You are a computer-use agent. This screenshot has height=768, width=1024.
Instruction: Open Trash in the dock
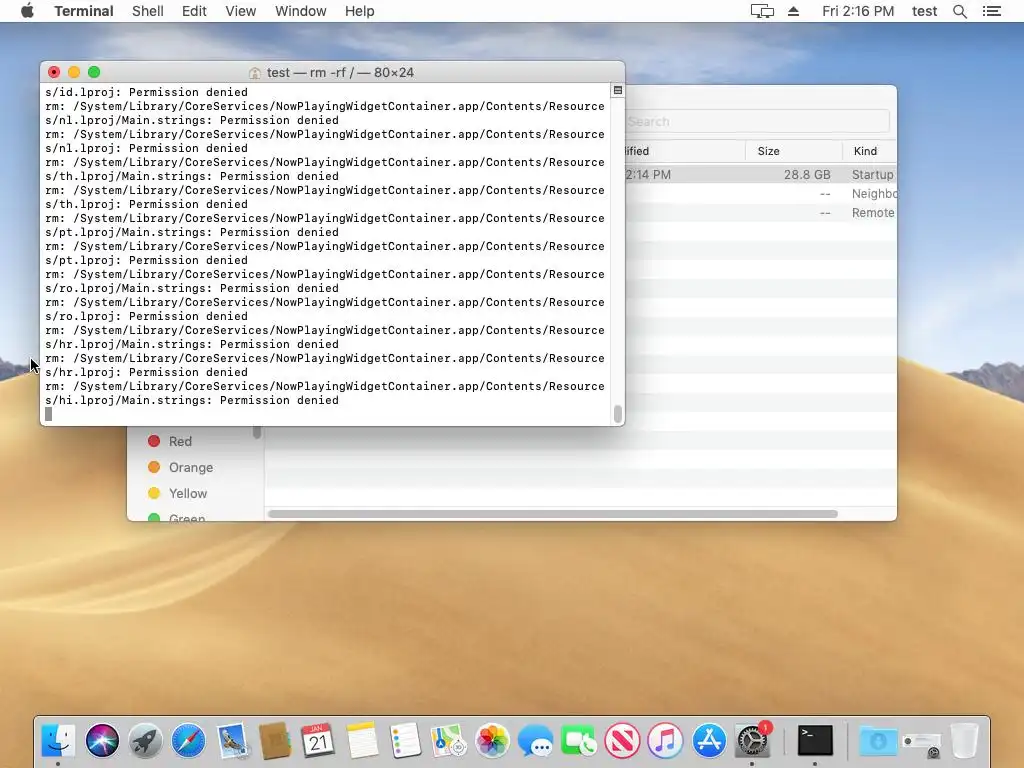pos(965,741)
